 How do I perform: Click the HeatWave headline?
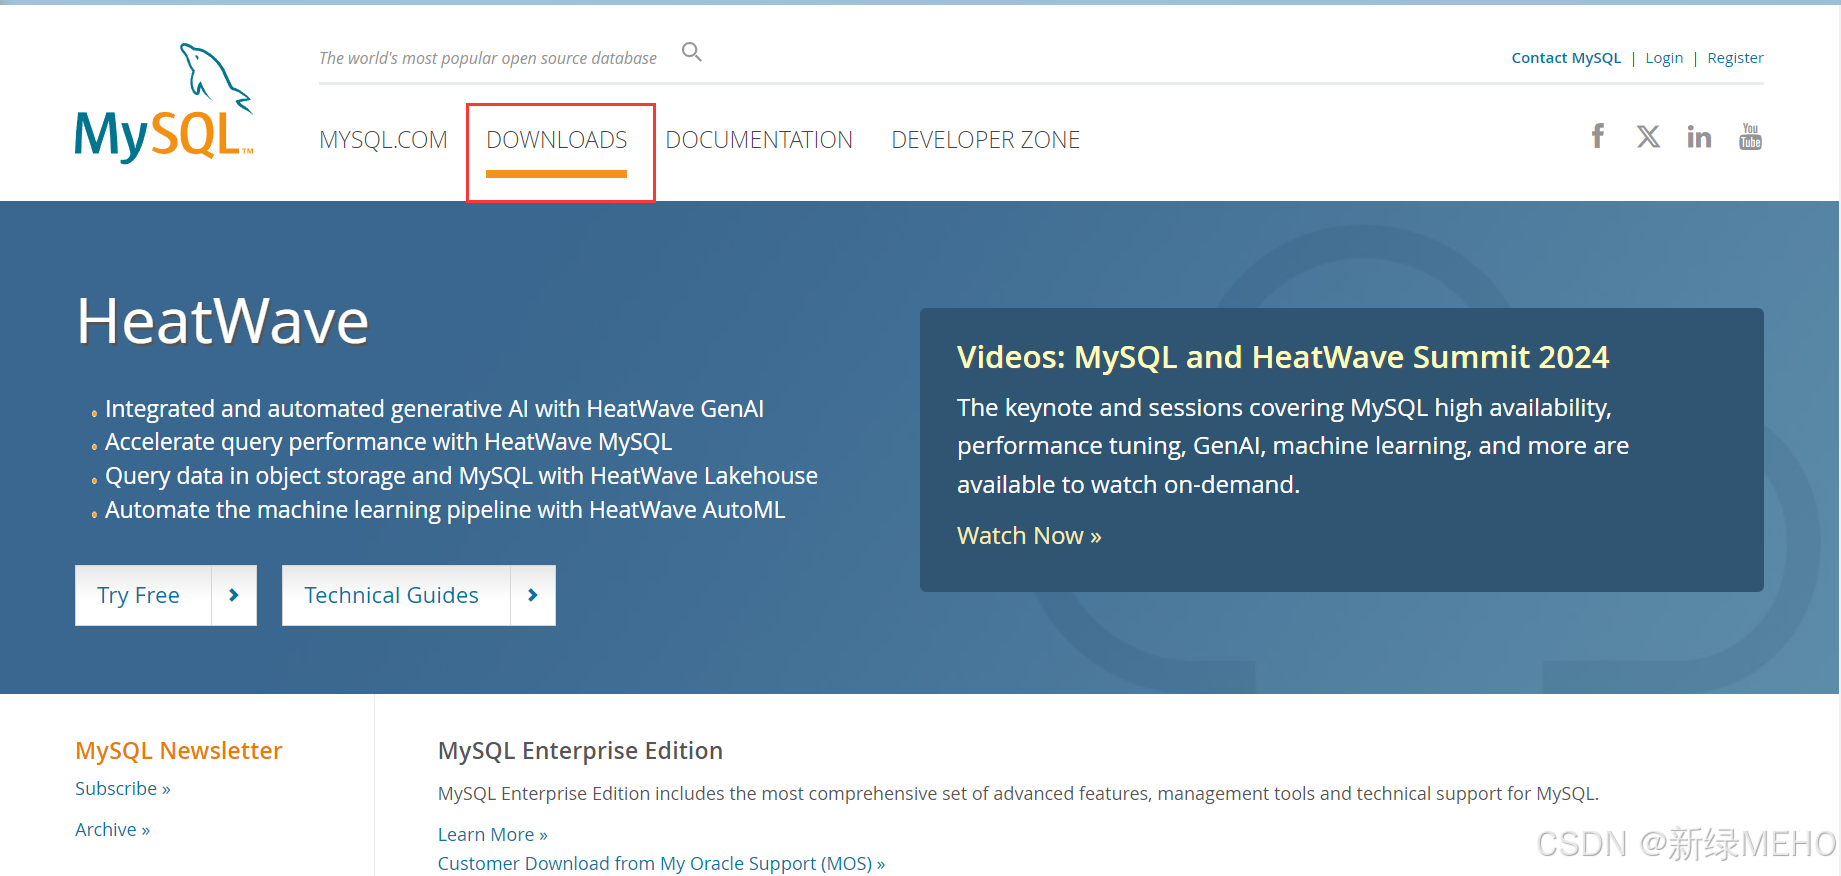pos(223,322)
